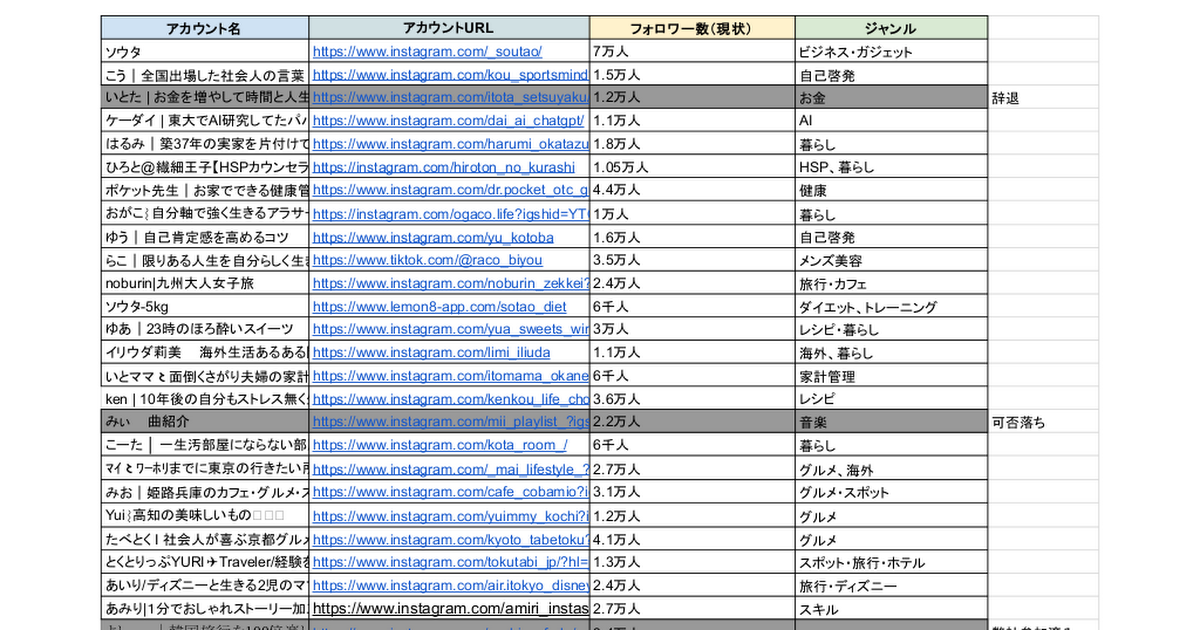
Task: Select the 3.5万人 follower count cell
Action: pos(692,260)
